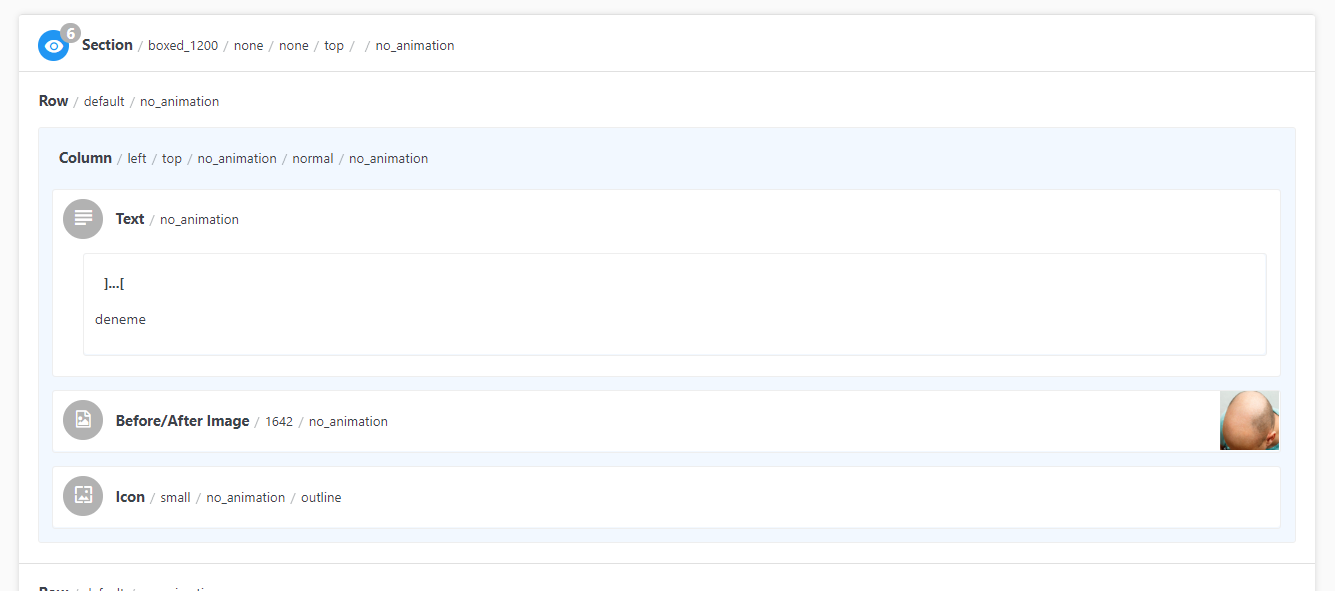Screen dimensions: 1335x591
Task: Click the Icon's outline style value
Action: [x=321, y=498]
